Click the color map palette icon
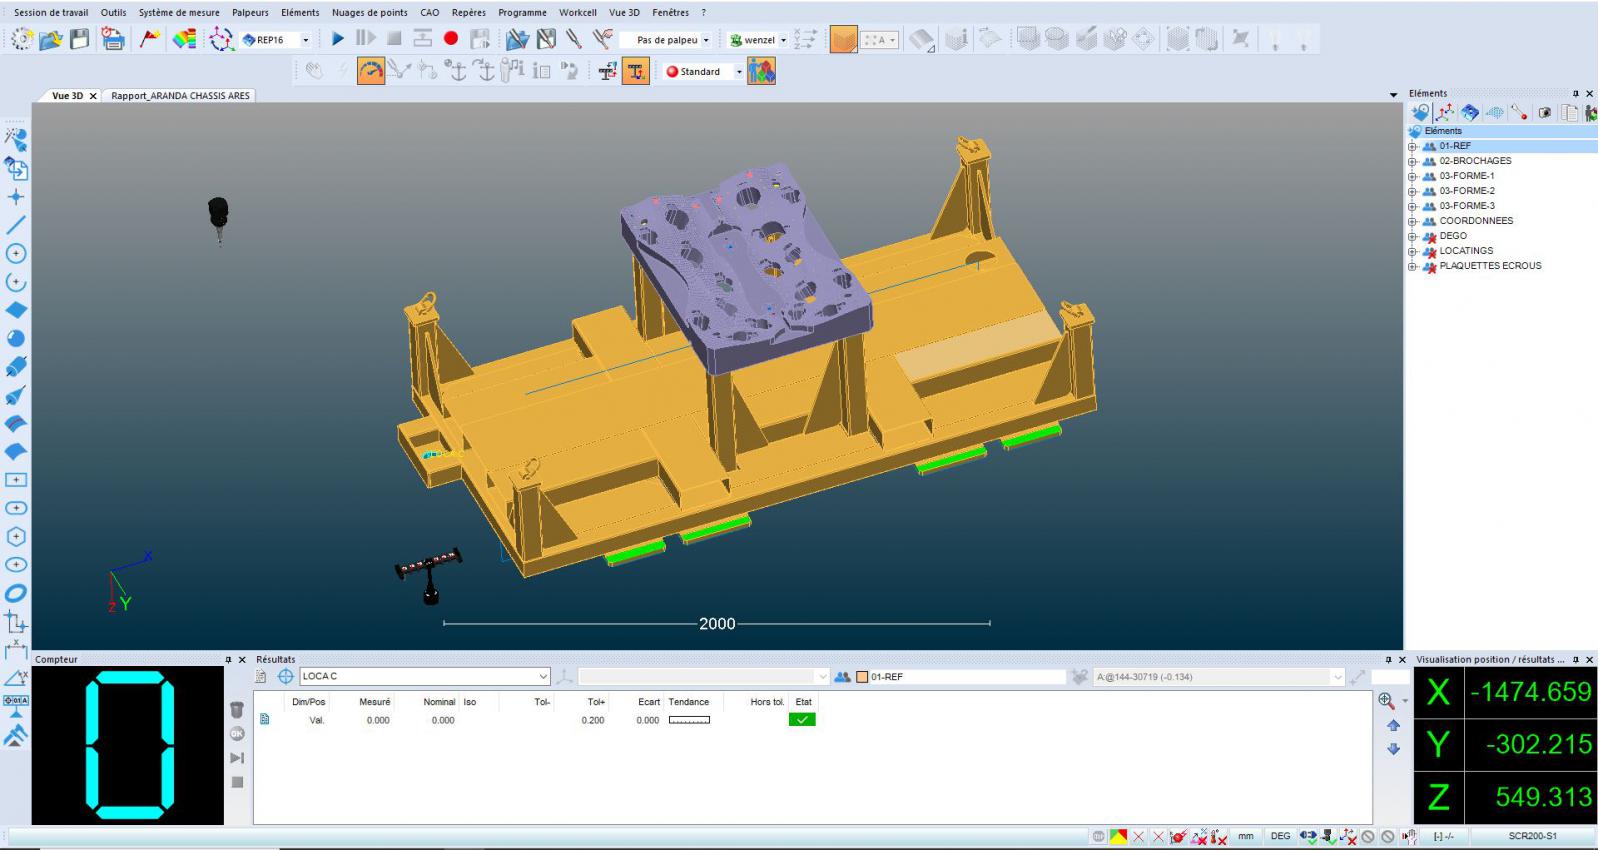Viewport: 1598px width, 850px height. pyautogui.click(x=184, y=39)
